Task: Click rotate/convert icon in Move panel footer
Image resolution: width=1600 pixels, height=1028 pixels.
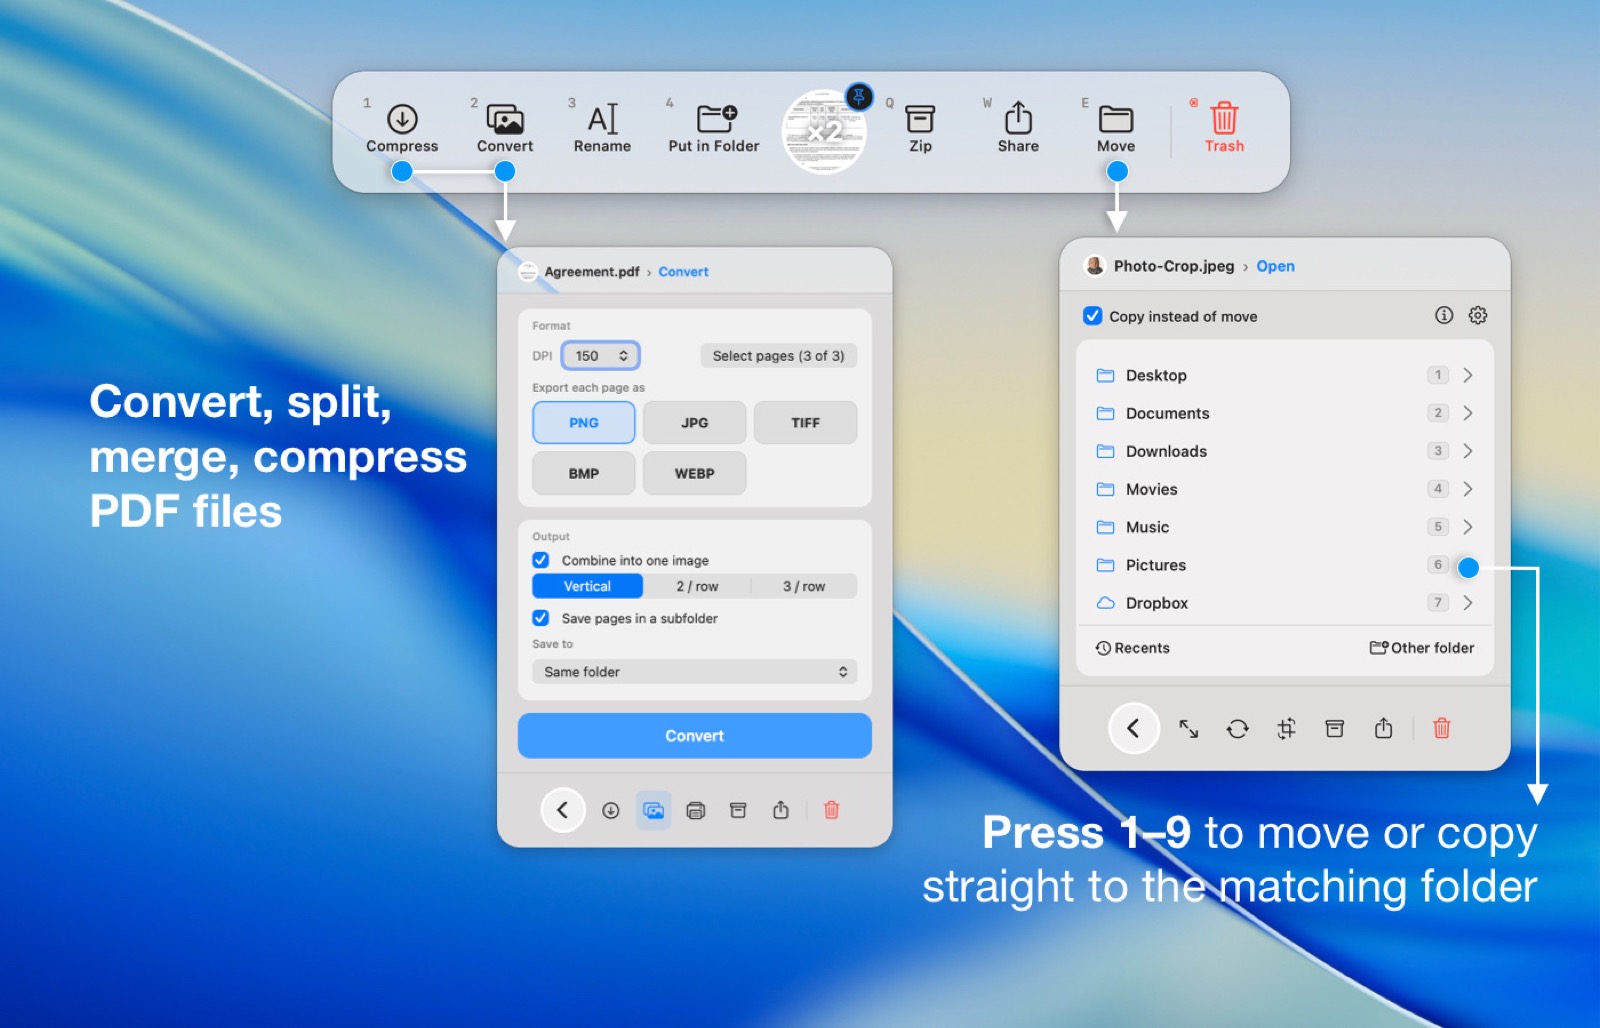Action: 1237,729
